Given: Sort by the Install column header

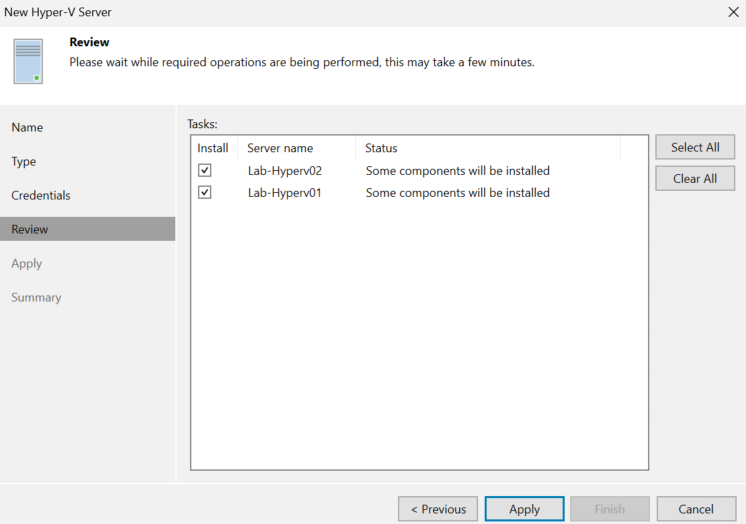Looking at the screenshot, I should point(214,148).
